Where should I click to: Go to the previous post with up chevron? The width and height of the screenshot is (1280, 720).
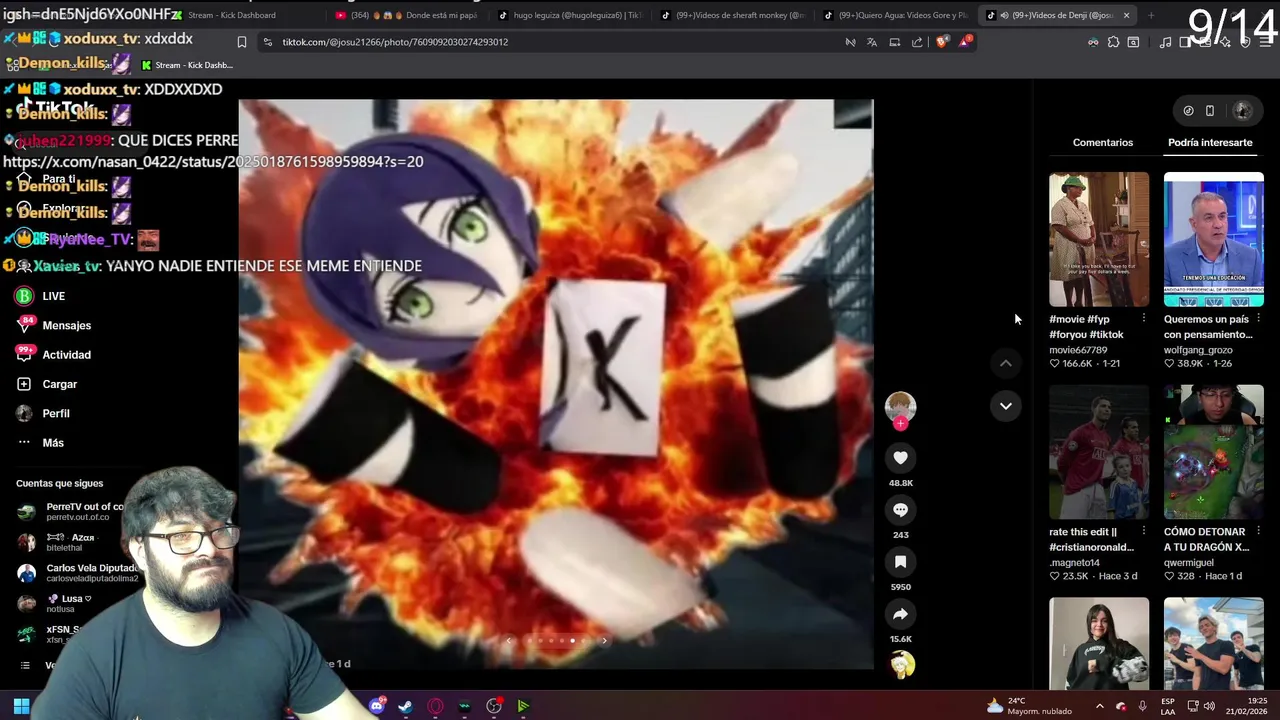(x=1005, y=363)
